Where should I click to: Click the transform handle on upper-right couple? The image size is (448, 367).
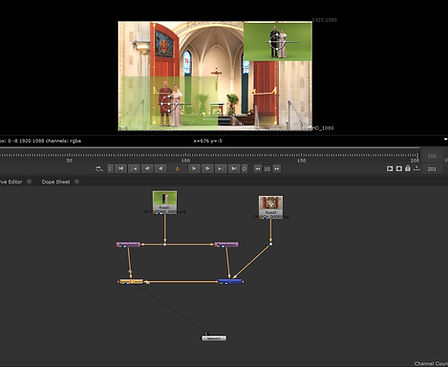(277, 42)
